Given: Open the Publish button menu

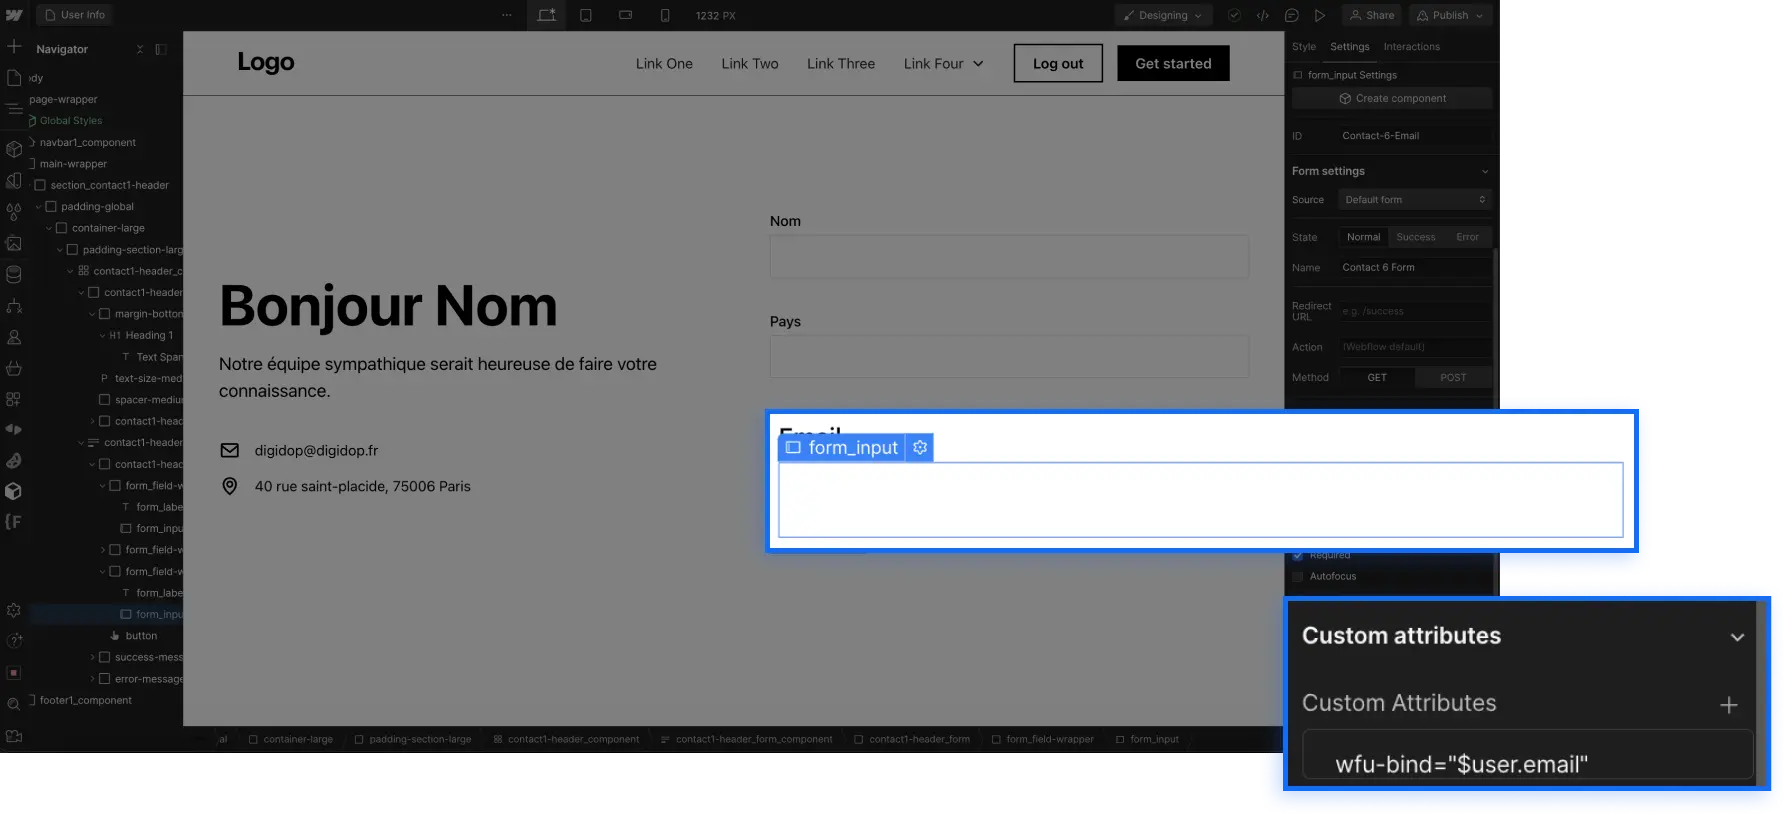Looking at the screenshot, I should 1451,15.
